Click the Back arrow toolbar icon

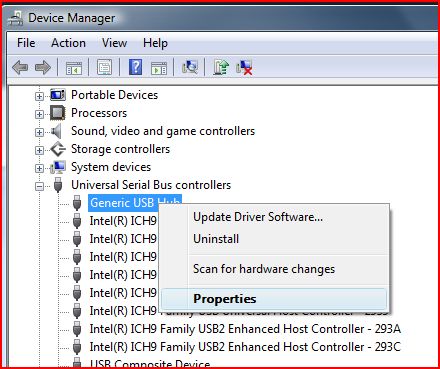click(x=20, y=68)
